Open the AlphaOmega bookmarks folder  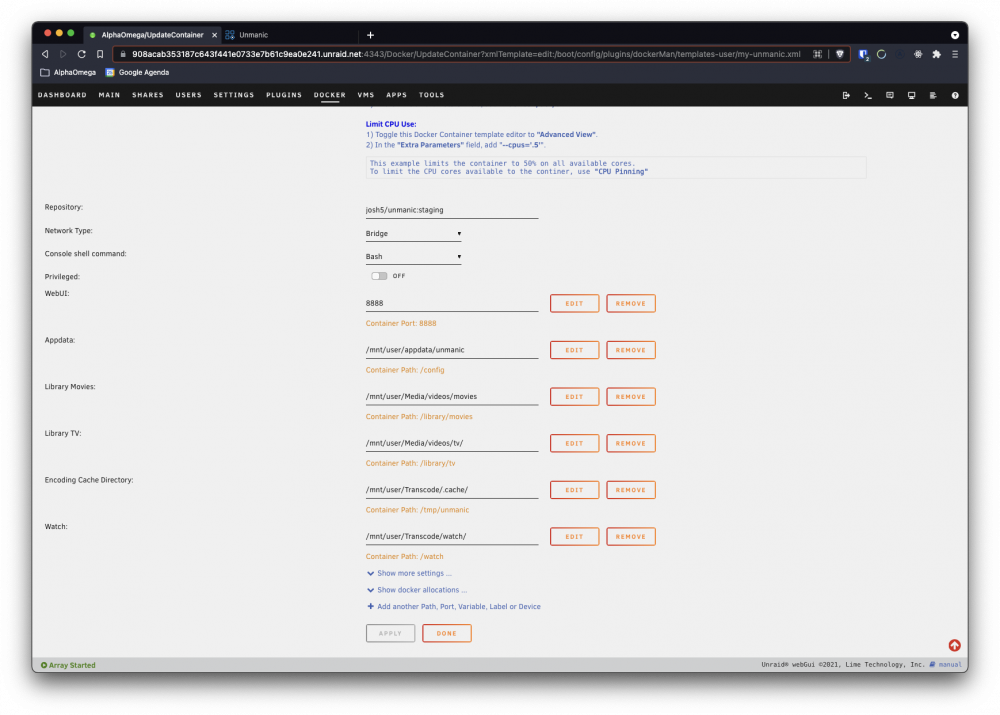pyautogui.click(x=68, y=73)
